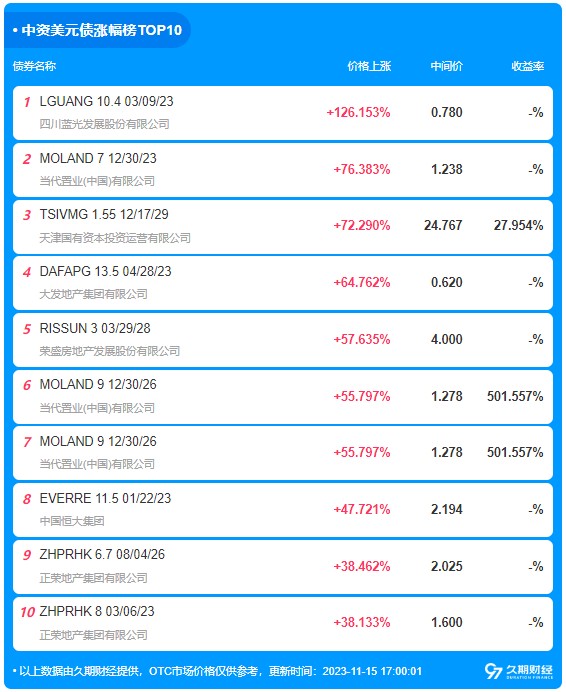Click the 中间价 column header
This screenshot has width=566, height=692.
tap(446, 66)
